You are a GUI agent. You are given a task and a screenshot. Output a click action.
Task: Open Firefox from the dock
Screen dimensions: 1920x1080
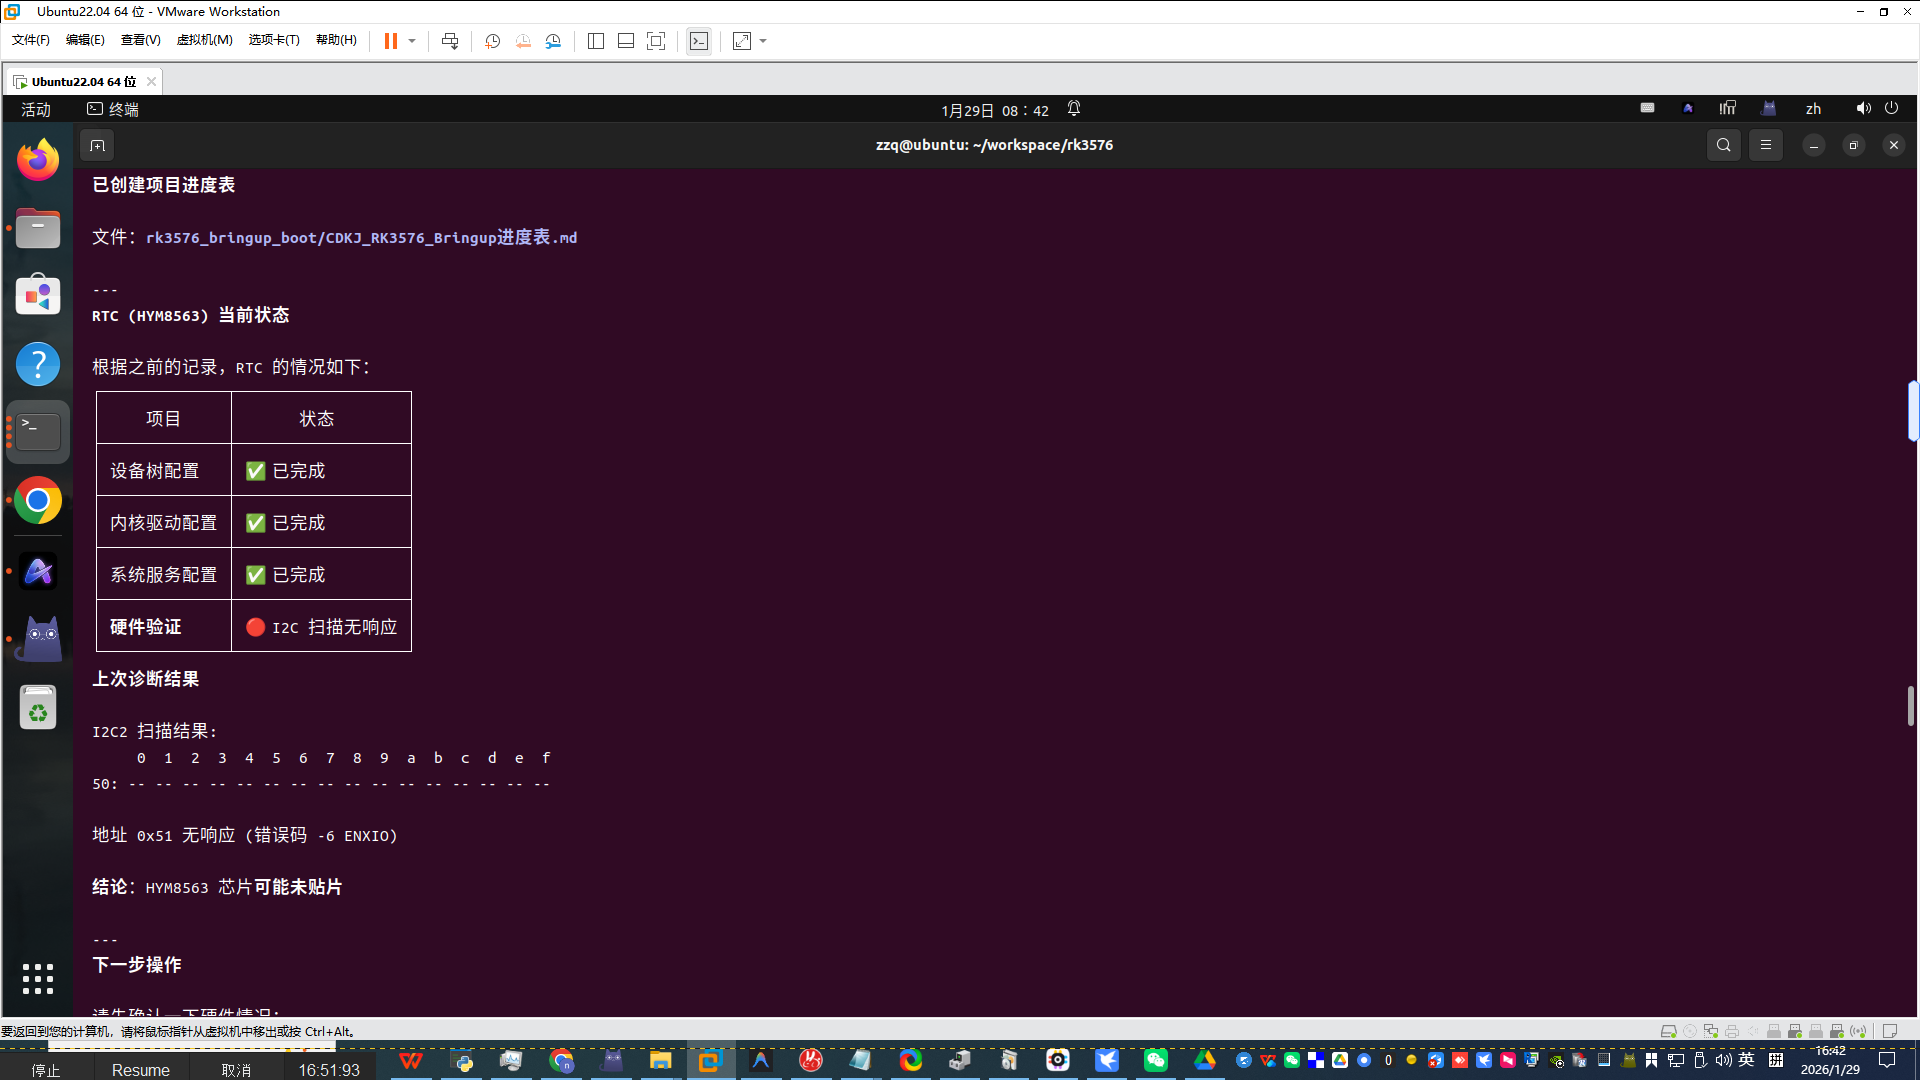click(38, 160)
